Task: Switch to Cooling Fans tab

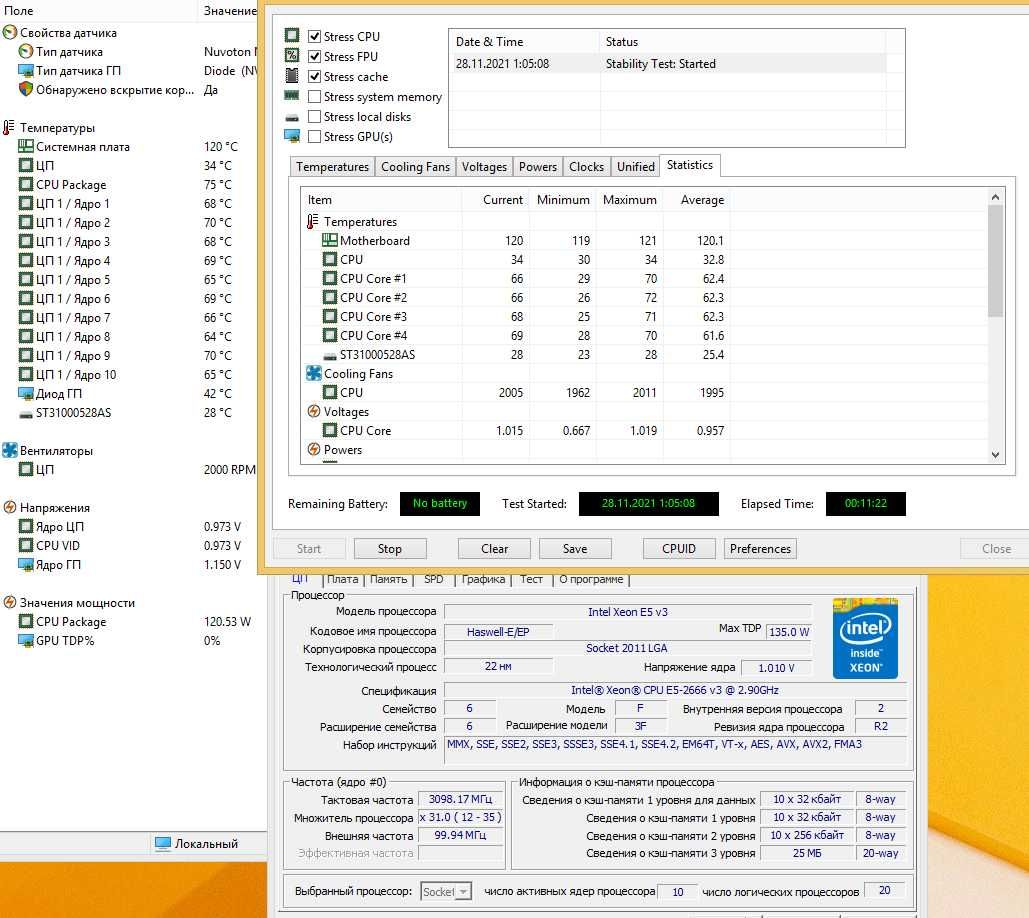Action: point(415,167)
